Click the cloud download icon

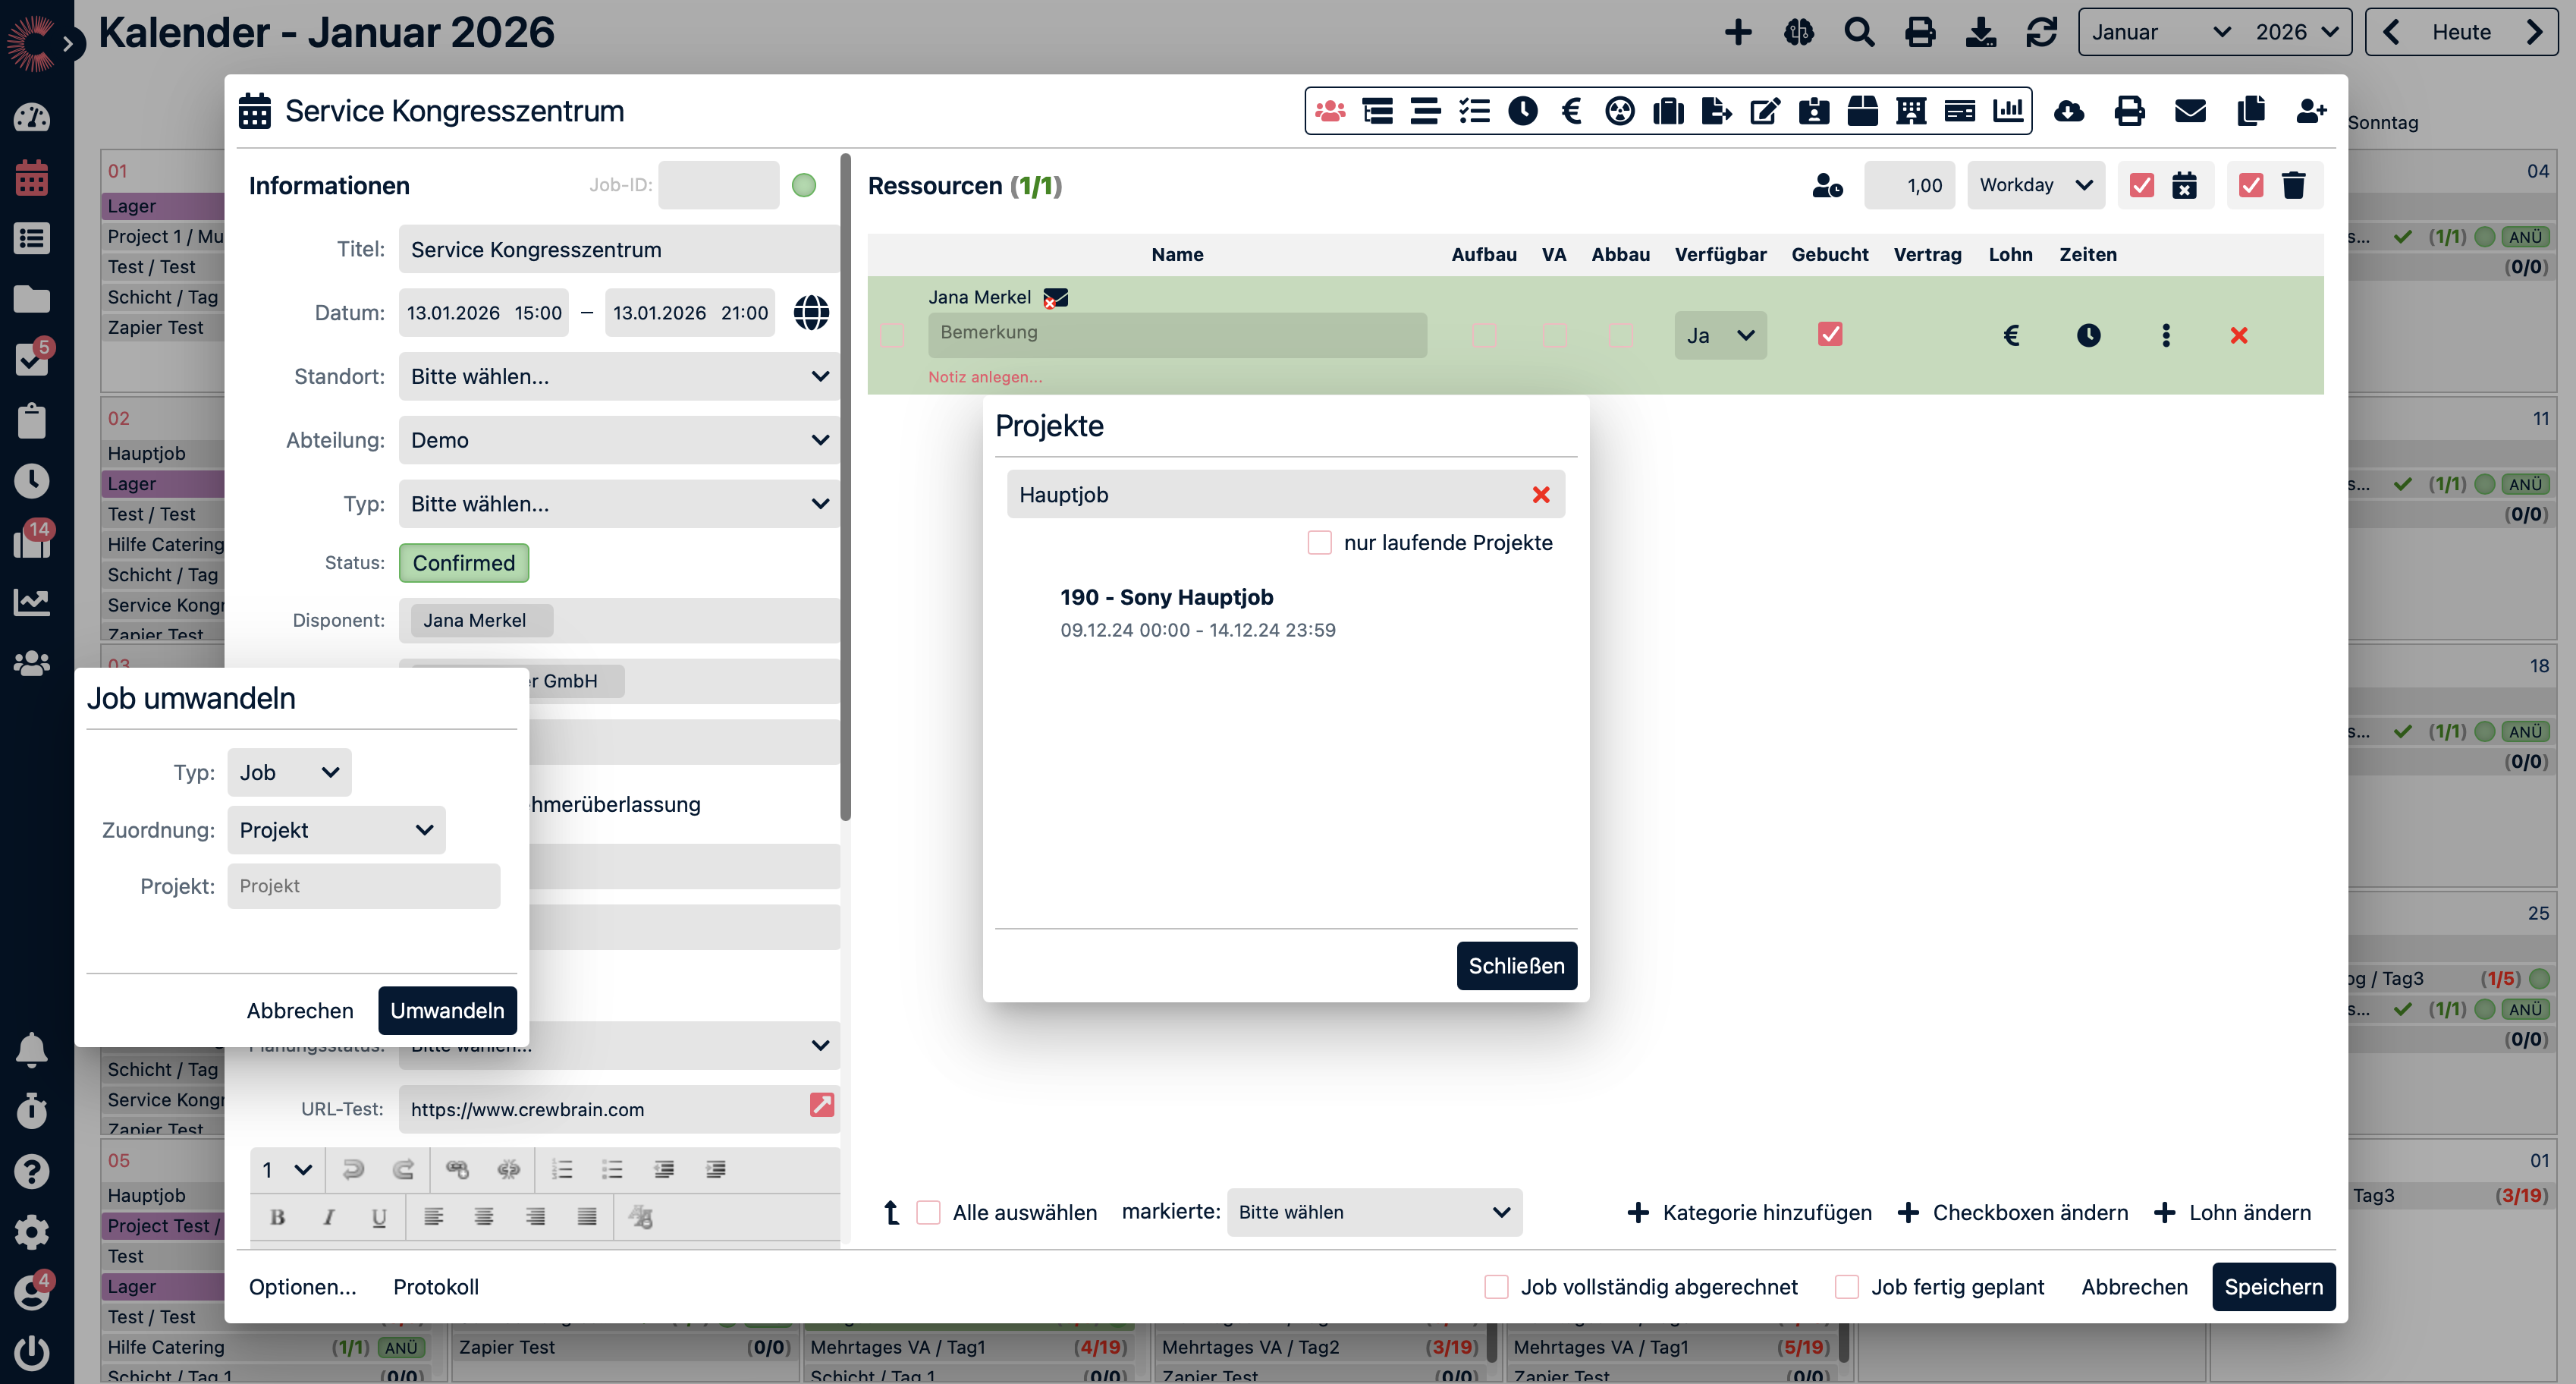(x=2069, y=111)
